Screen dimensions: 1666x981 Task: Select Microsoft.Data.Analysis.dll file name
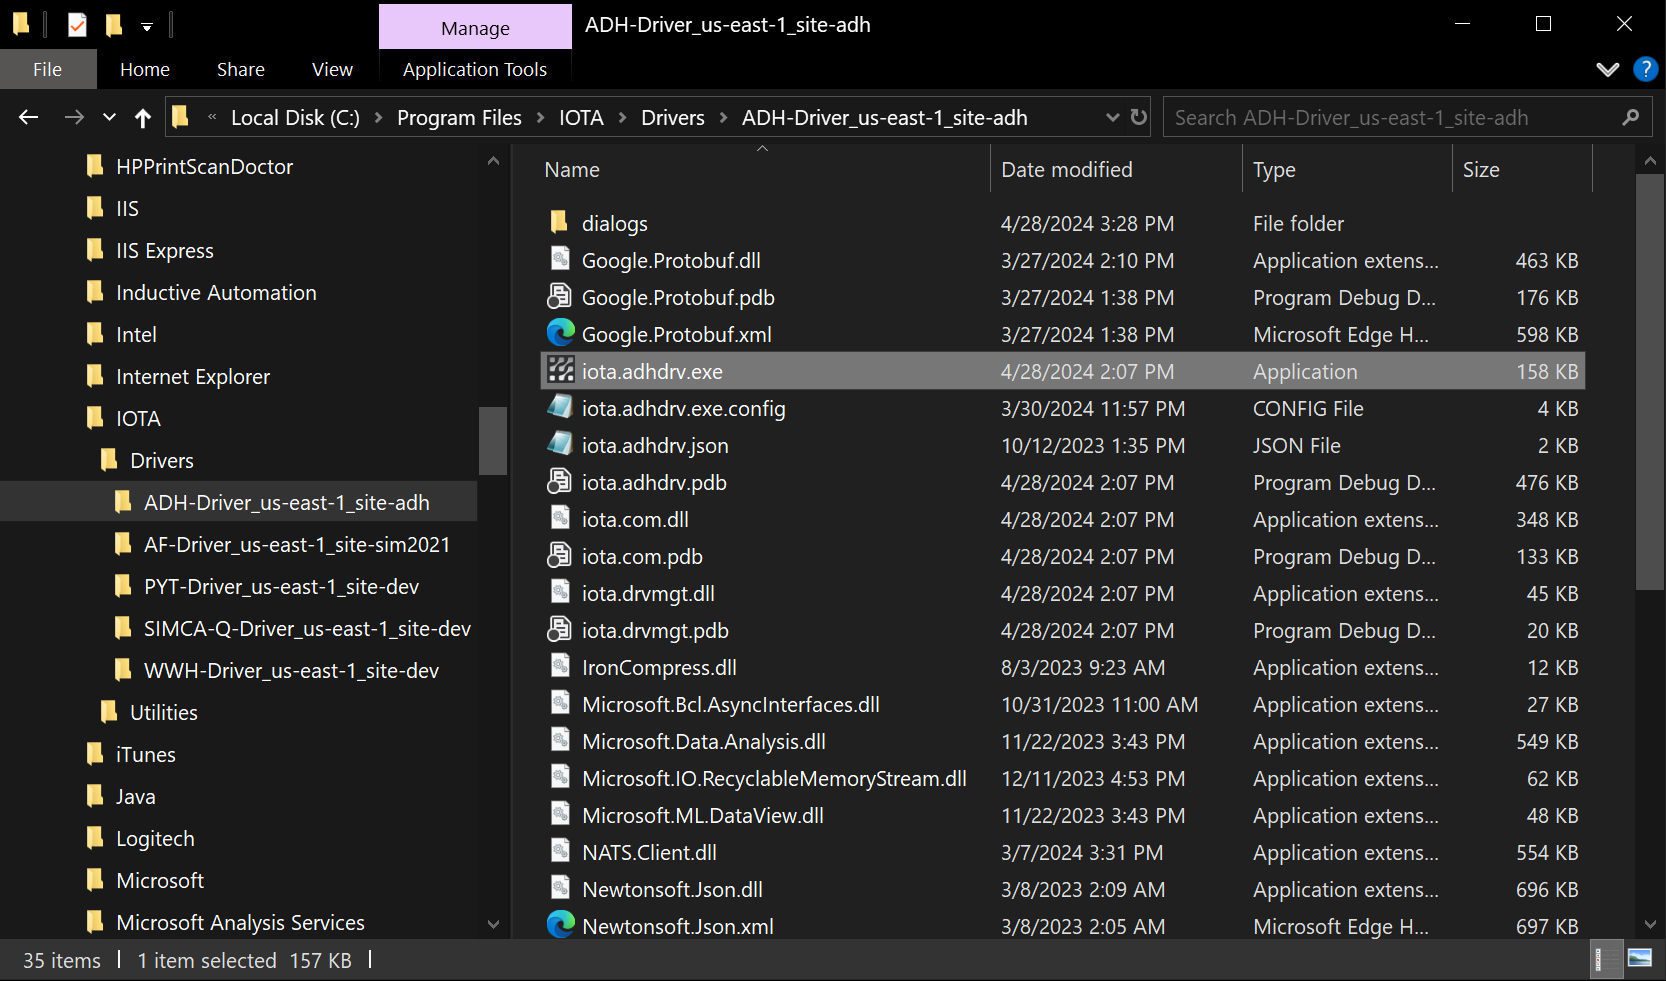pyautogui.click(x=704, y=741)
